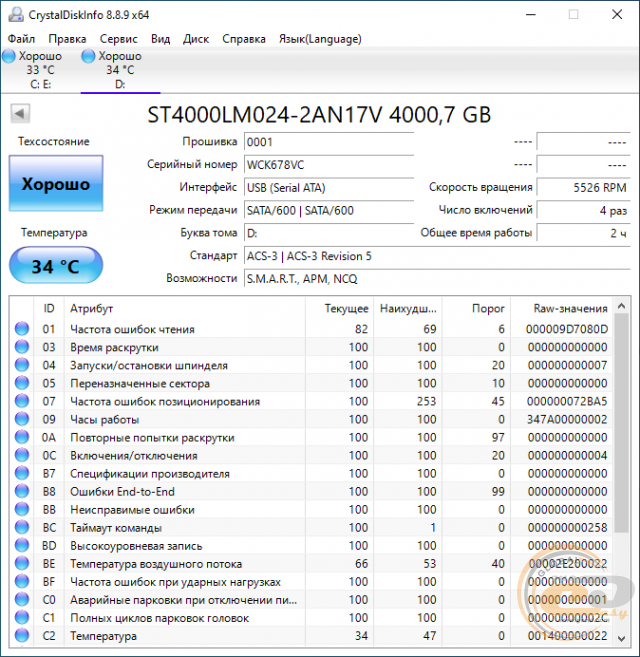This screenshot has width=640, height=657.
Task: Select row Переназначенные сектора
Action: (x=311, y=383)
